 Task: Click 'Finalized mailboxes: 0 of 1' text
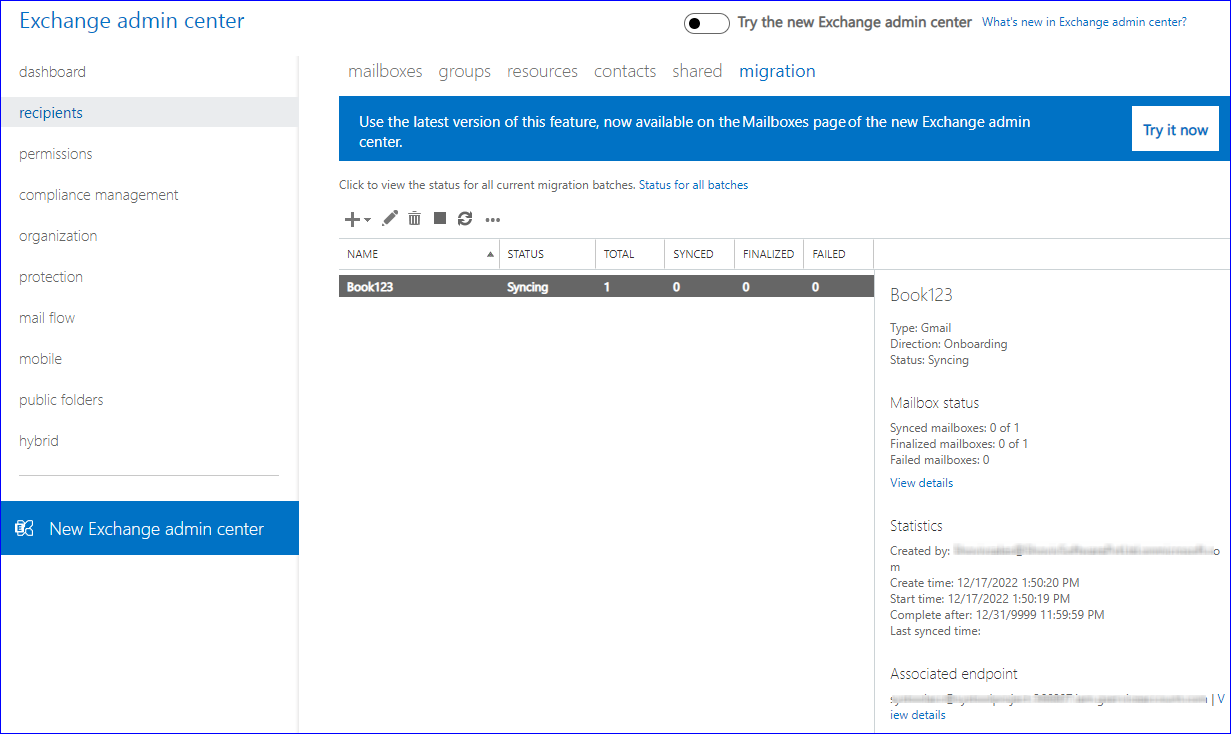pos(959,444)
